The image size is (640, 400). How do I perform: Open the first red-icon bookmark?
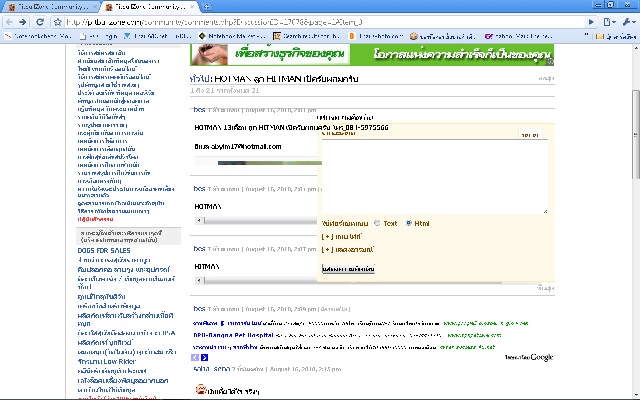pos(38,36)
